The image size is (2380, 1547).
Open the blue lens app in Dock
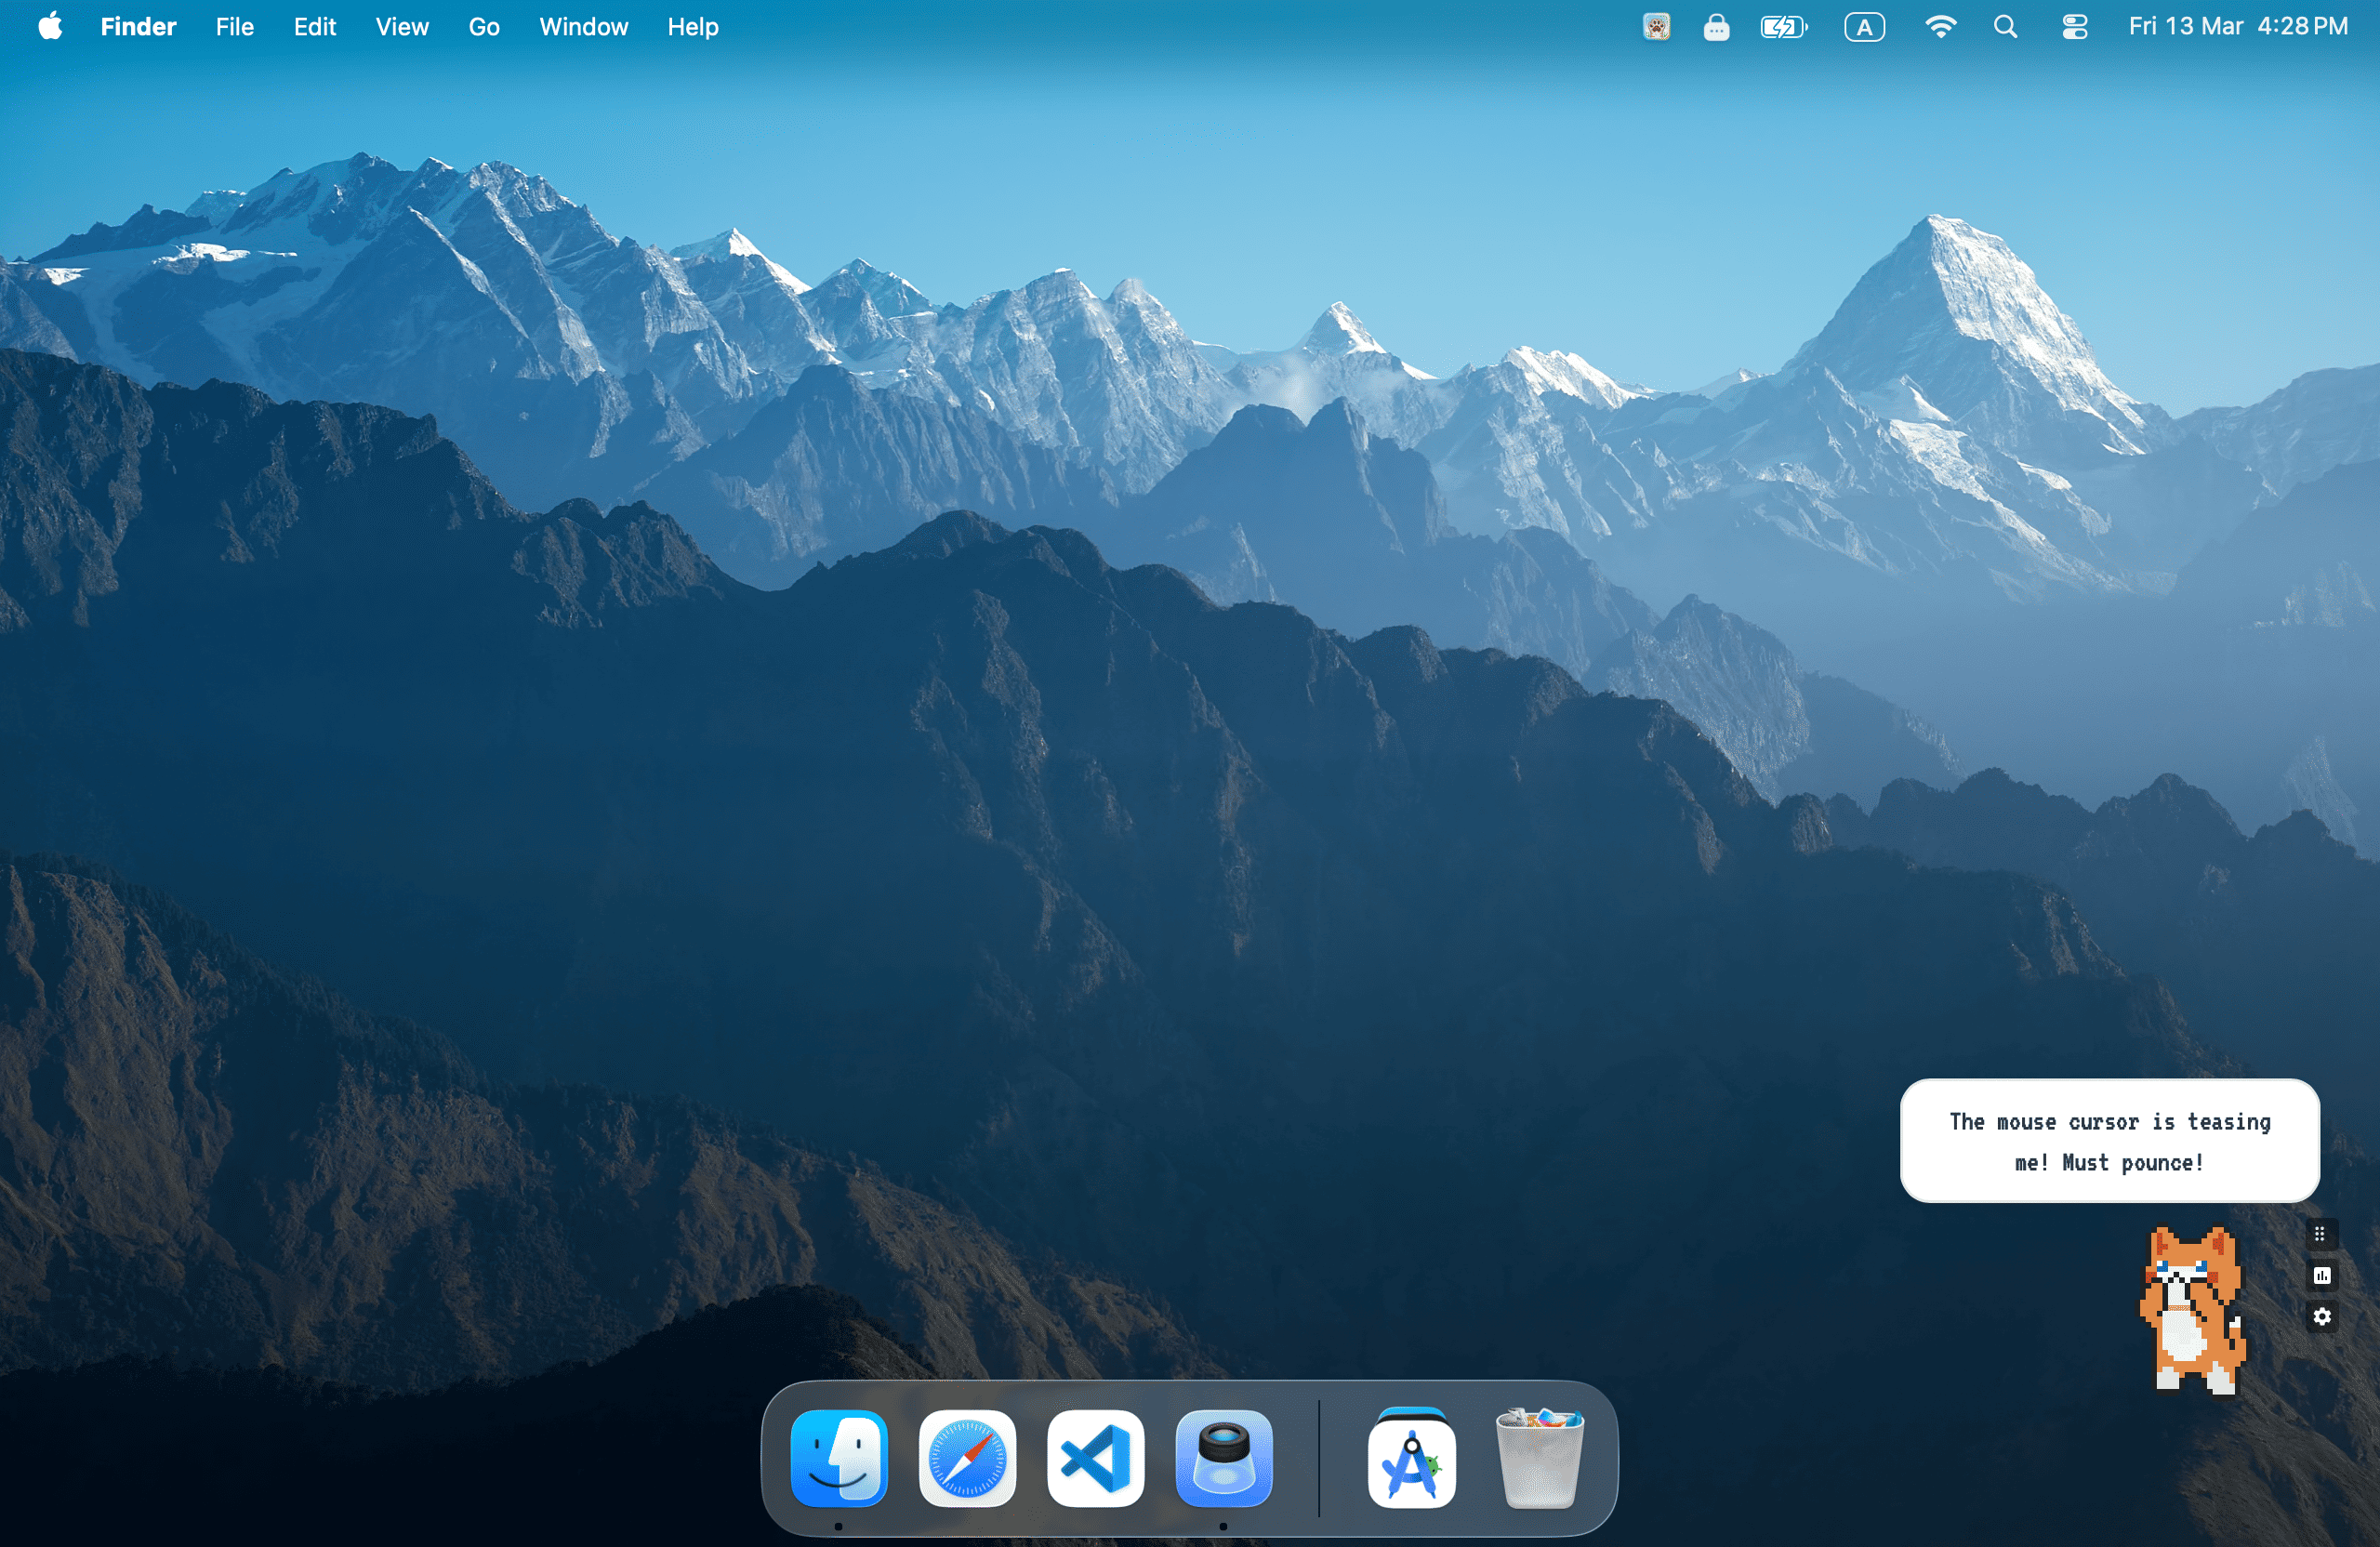tap(1223, 1459)
